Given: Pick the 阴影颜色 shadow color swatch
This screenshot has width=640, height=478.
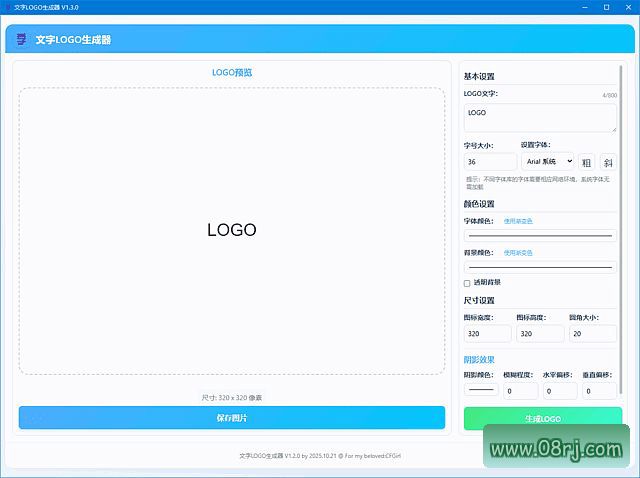Looking at the screenshot, I should click(x=480, y=390).
